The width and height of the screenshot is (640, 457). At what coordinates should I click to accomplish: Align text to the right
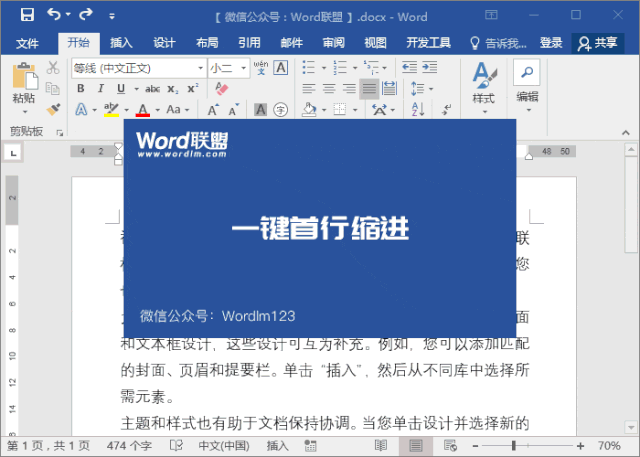point(349,88)
